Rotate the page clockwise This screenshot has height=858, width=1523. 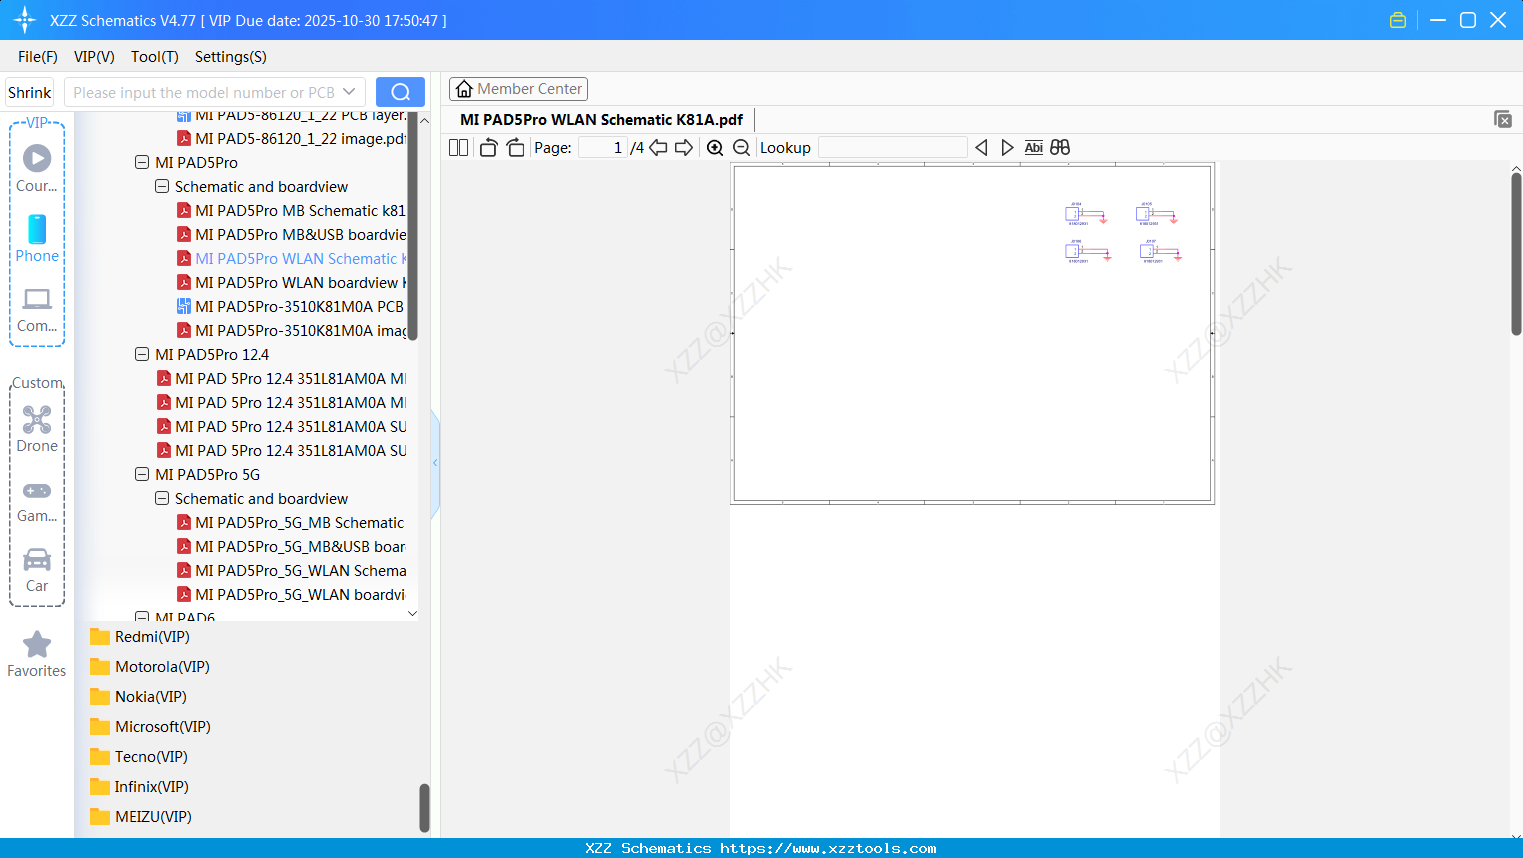[515, 148]
